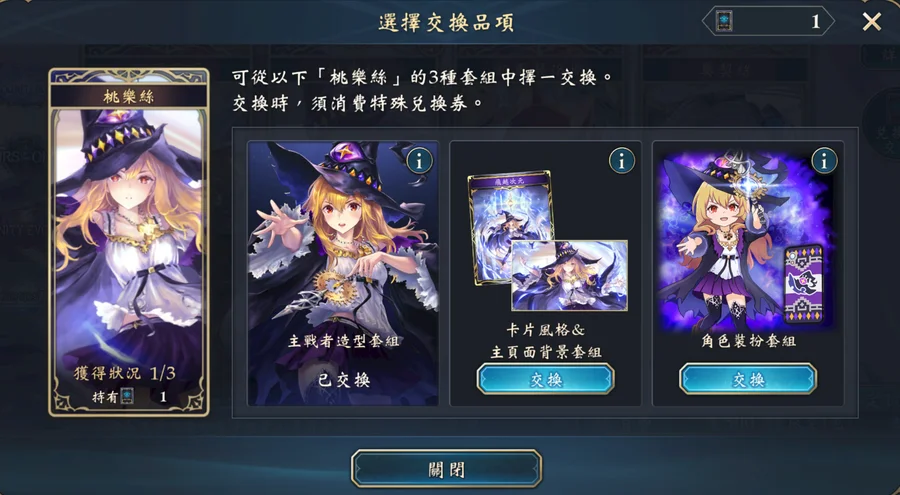Click 交換 under 角色裝扮套組
900x495 pixels.
pos(748,379)
